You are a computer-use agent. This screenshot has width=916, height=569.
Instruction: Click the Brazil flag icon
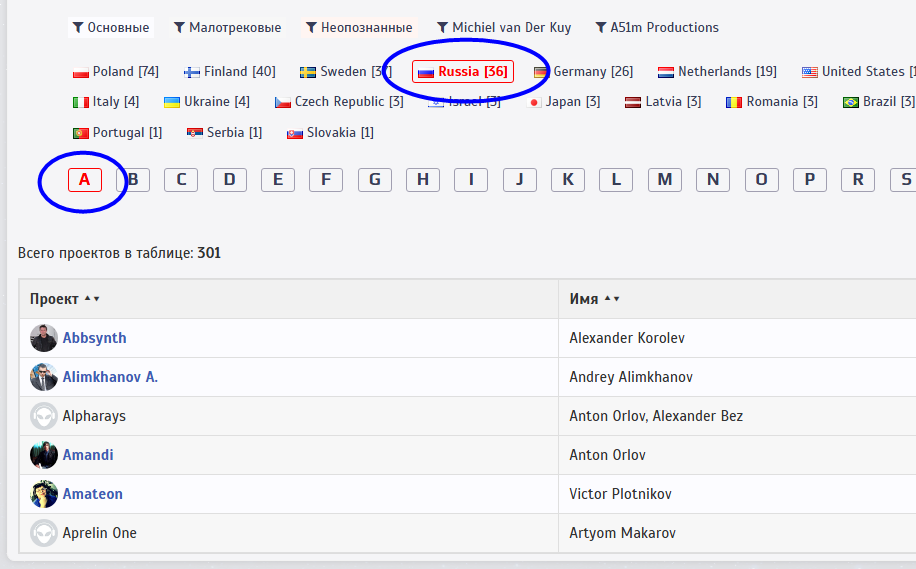(851, 103)
